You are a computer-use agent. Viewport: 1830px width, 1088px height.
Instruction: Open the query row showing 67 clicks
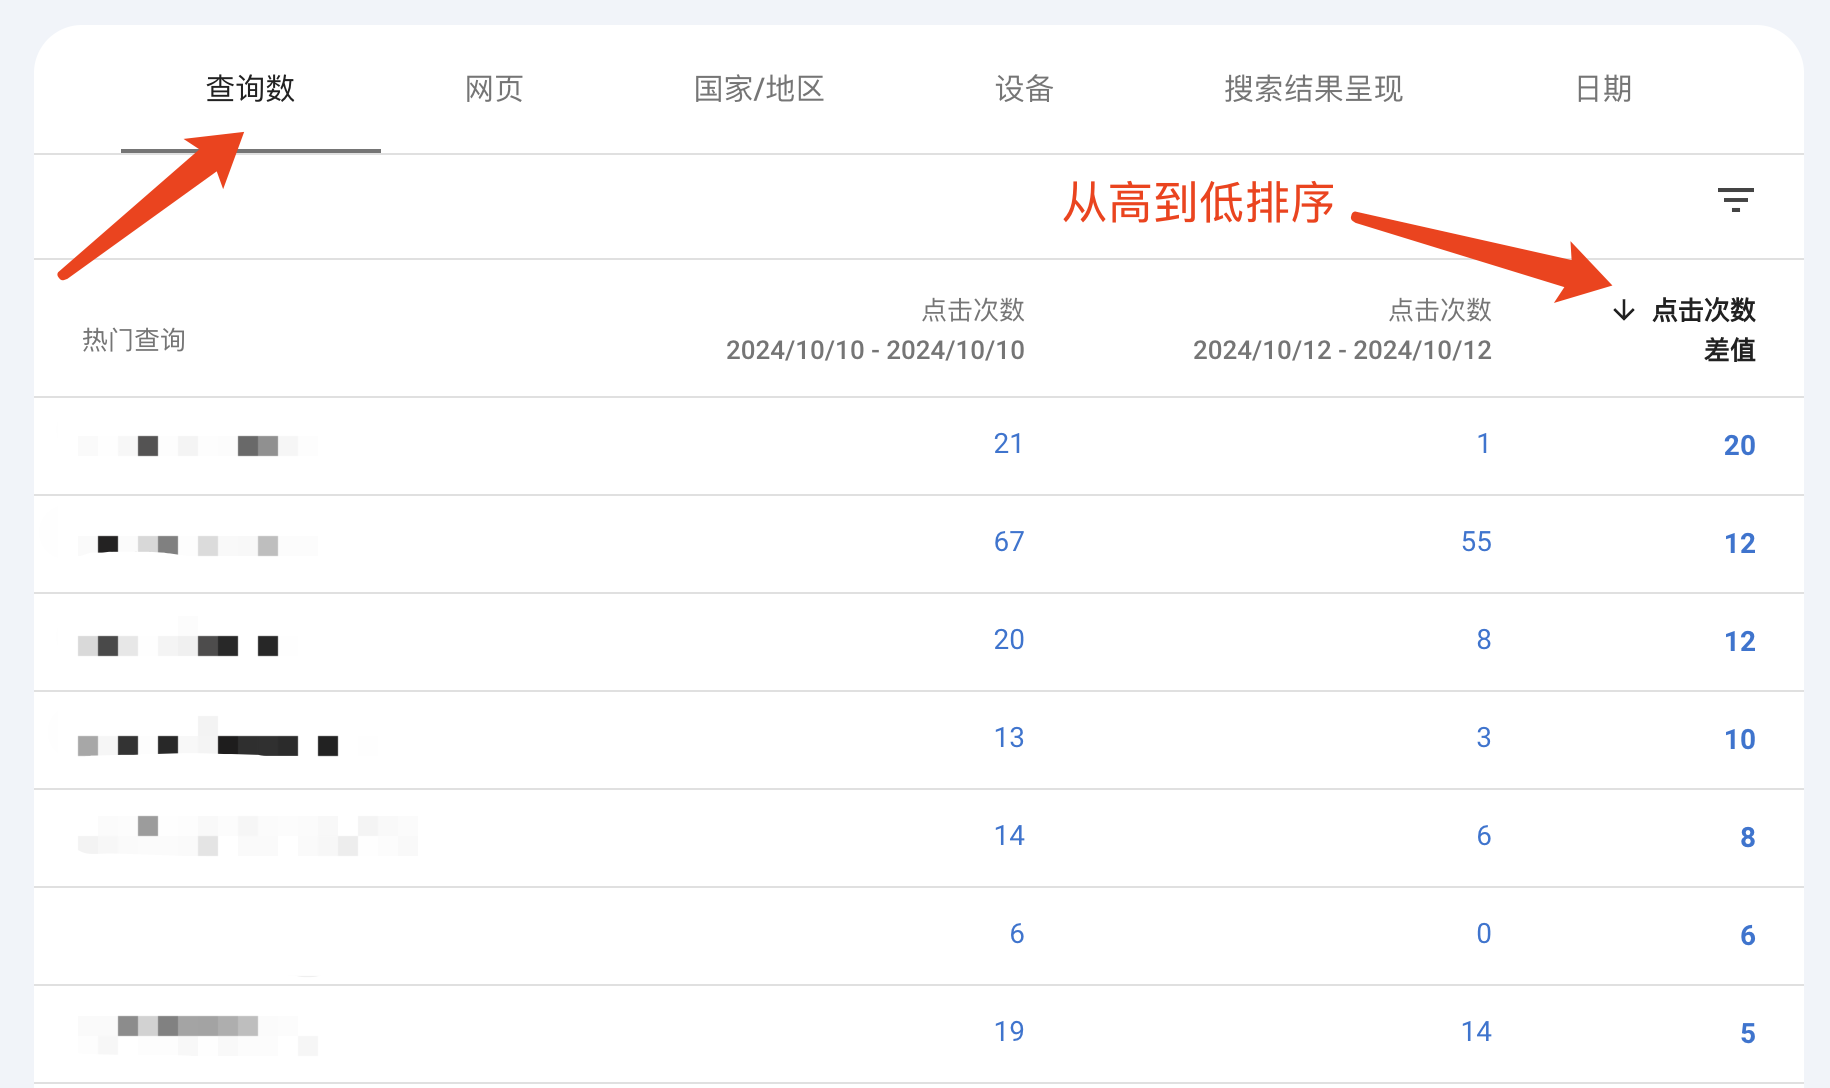(918, 544)
